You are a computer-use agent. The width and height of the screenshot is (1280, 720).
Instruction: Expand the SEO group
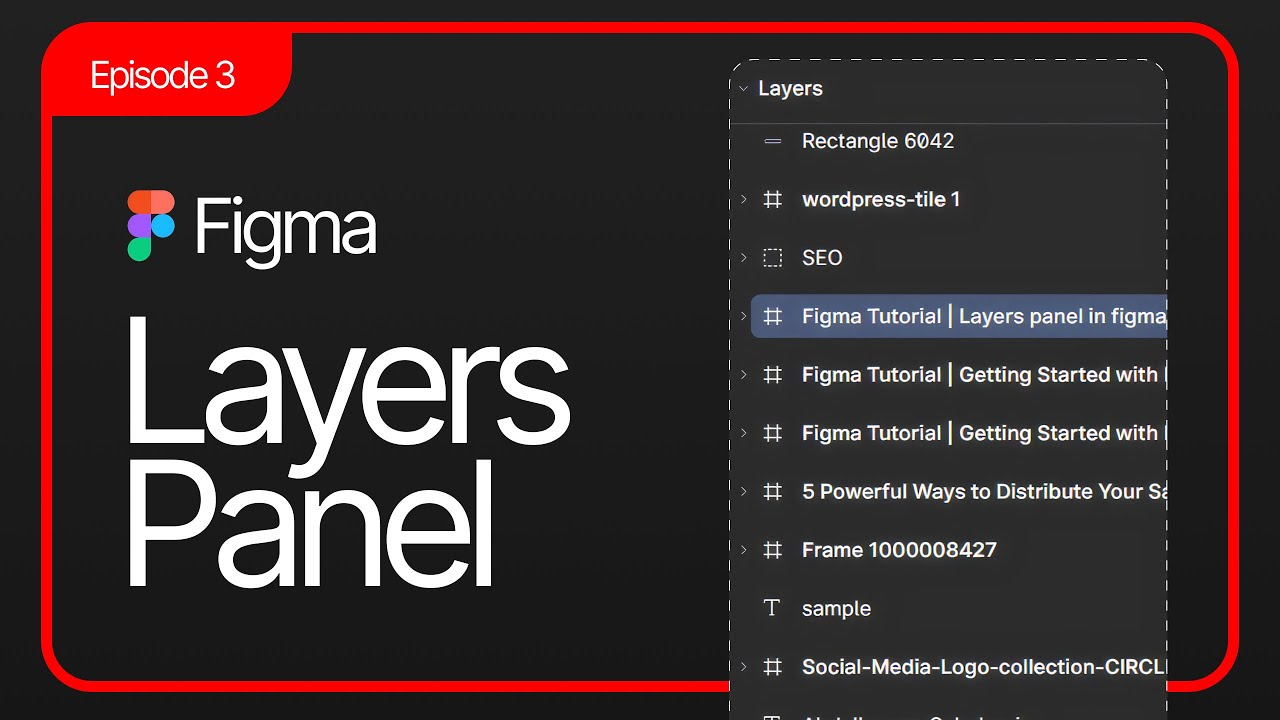pos(743,258)
